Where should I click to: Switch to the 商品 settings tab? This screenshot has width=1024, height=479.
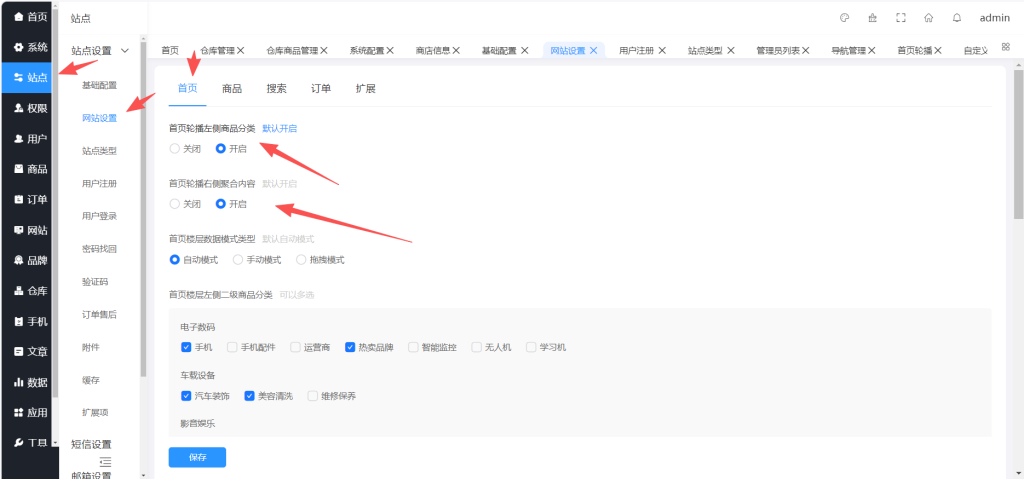(x=232, y=89)
